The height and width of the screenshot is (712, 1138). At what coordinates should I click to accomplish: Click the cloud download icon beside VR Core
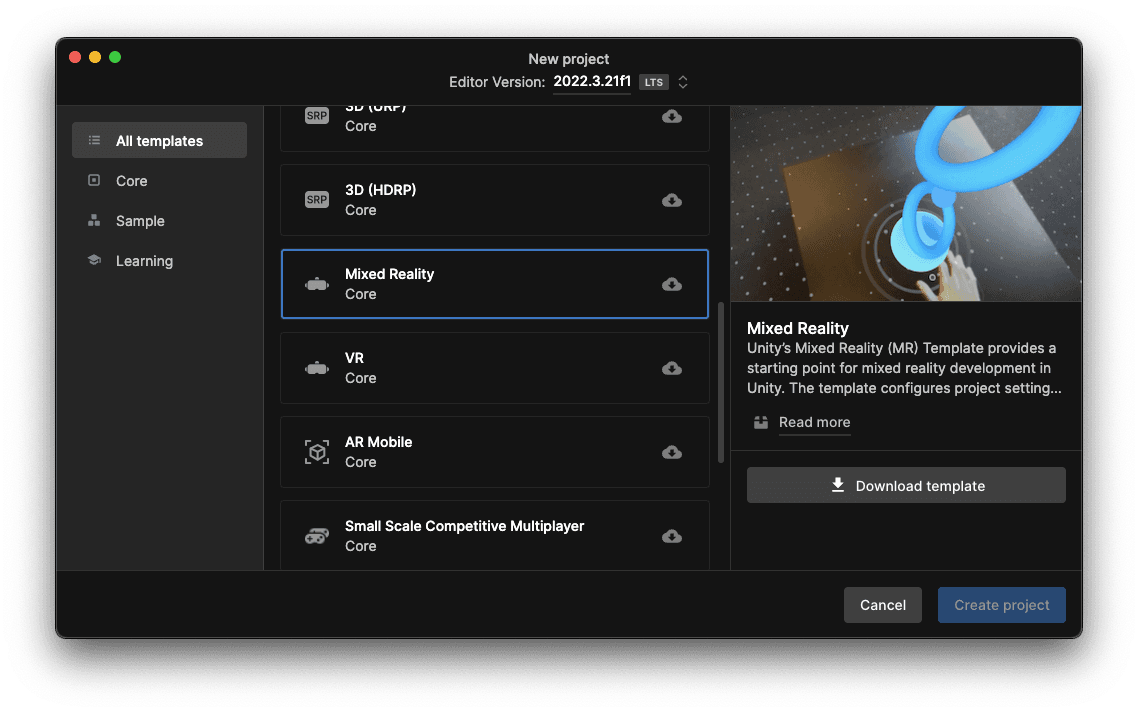pyautogui.click(x=671, y=368)
